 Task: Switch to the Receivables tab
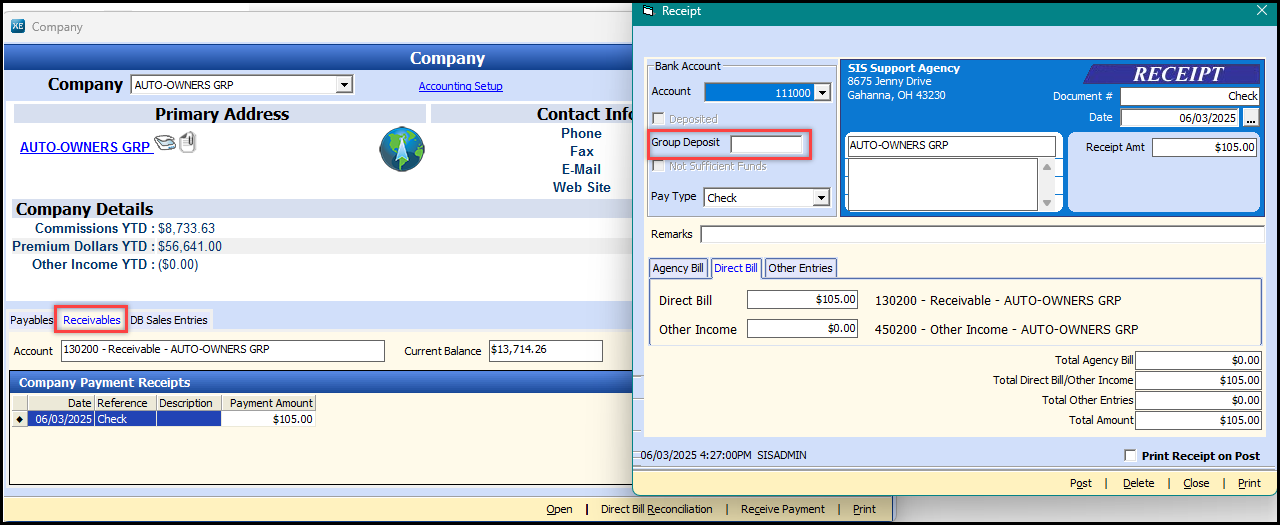click(x=92, y=320)
